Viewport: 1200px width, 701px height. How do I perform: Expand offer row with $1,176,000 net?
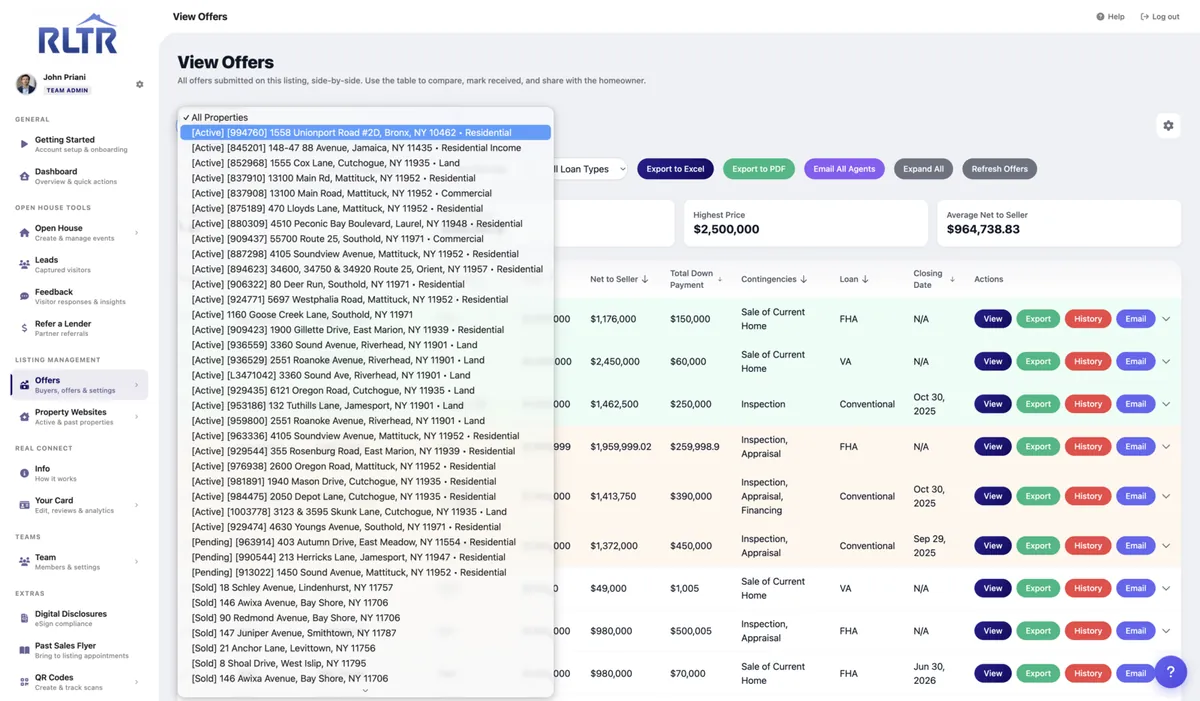click(x=1166, y=319)
